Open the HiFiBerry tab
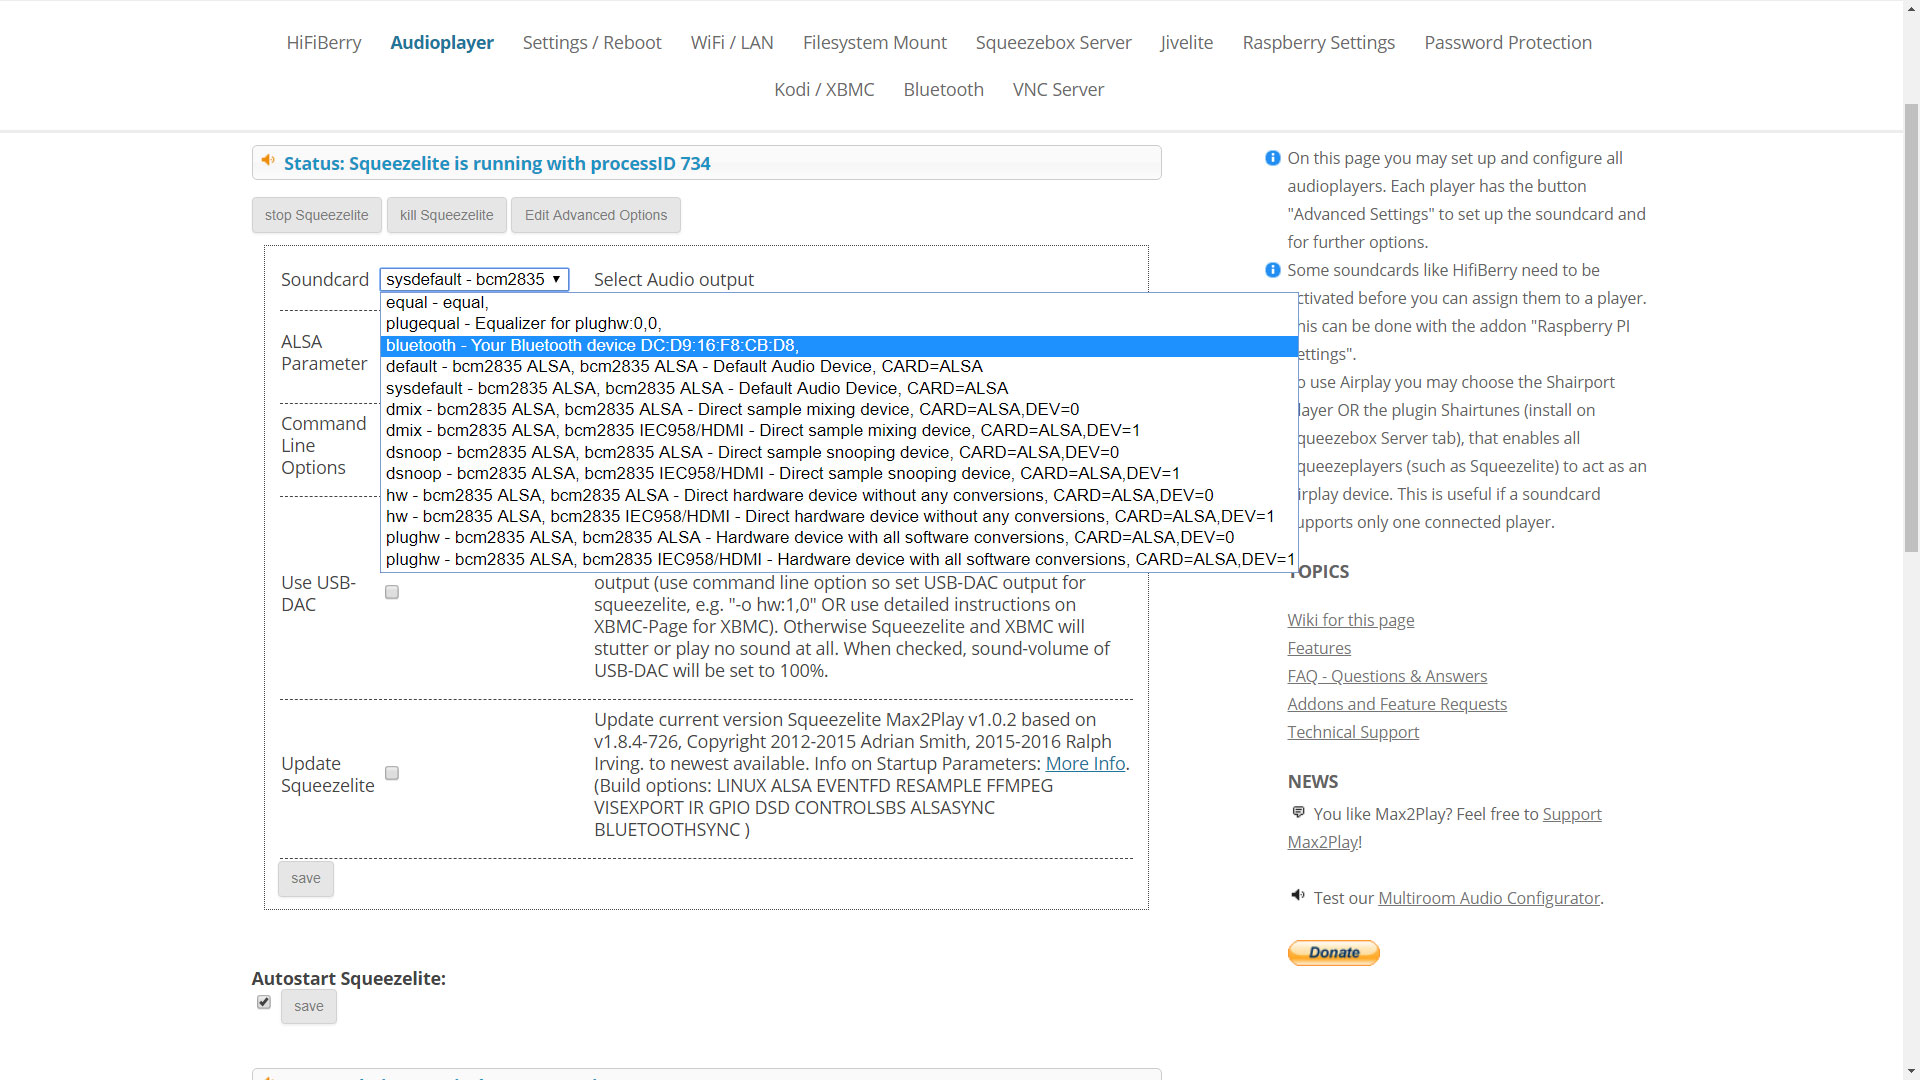 coord(323,43)
